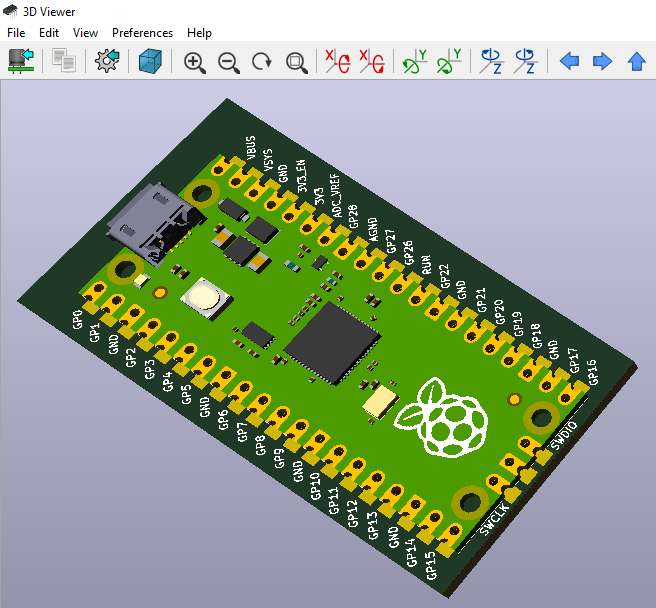Viewport: 656px width, 608px height.
Task: Open the File menu
Action: click(16, 33)
